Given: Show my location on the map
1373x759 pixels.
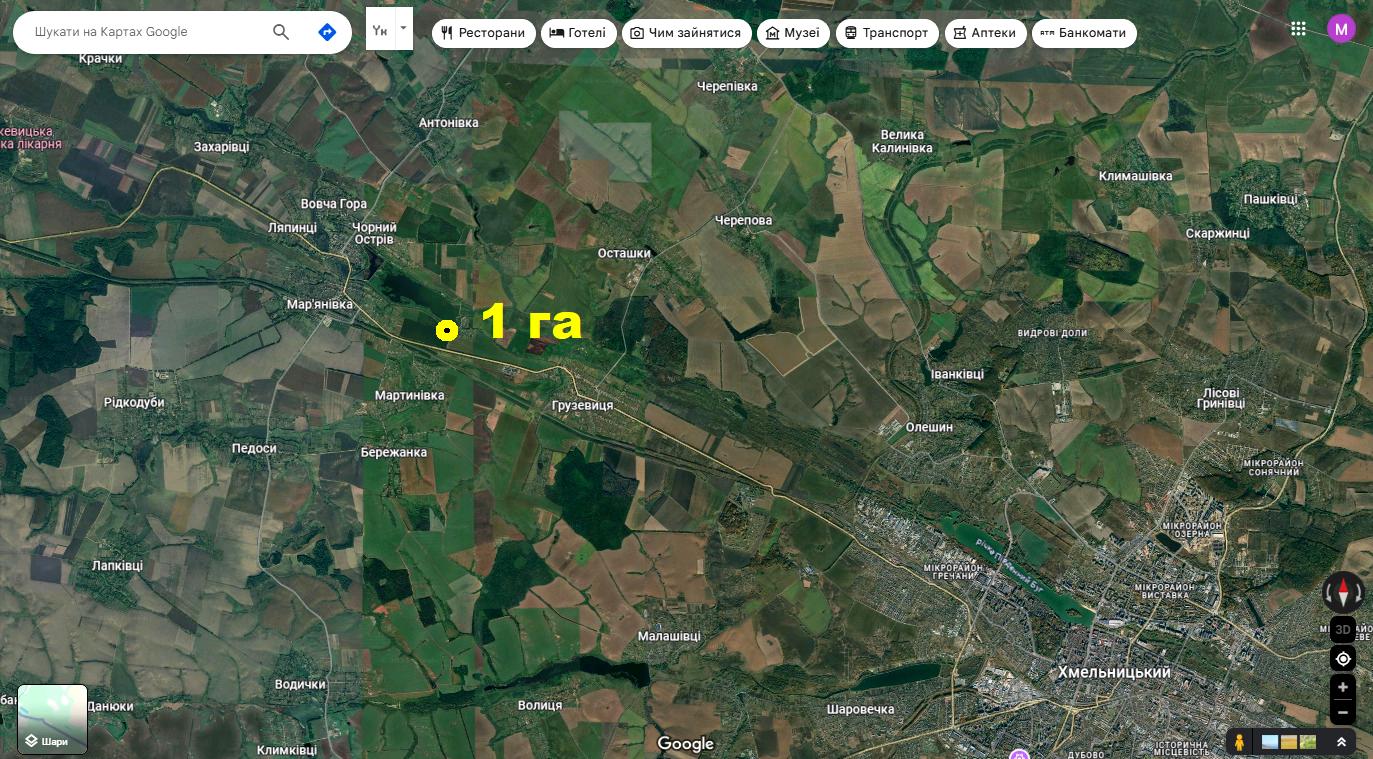Looking at the screenshot, I should pos(1343,659).
